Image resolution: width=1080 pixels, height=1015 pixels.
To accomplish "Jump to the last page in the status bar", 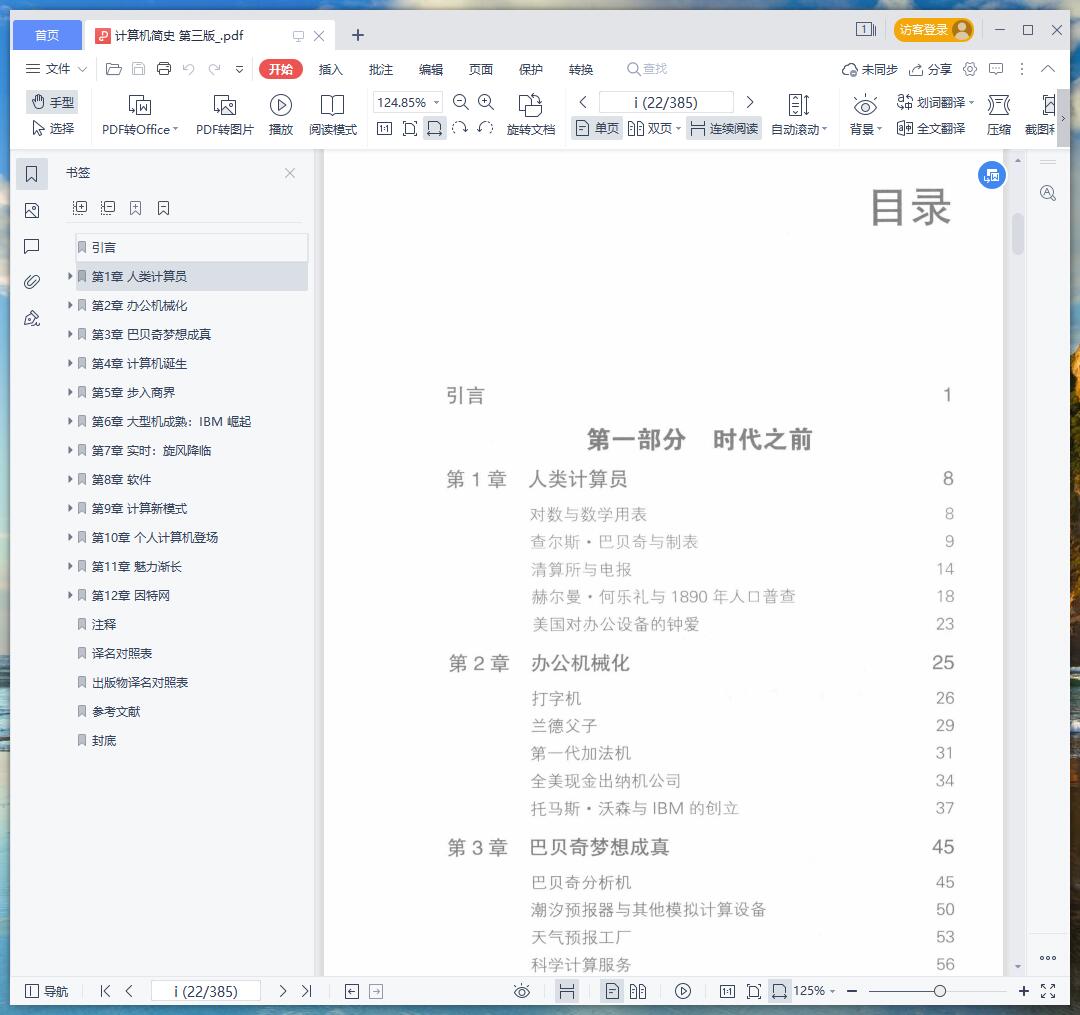I will tap(307, 991).
